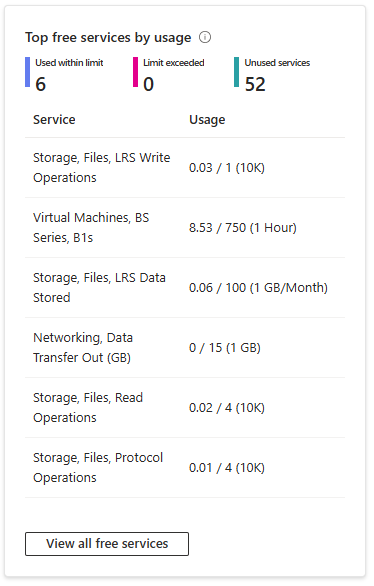Click the info icon beside the title
Screen dimensions: 374x586
(x=205, y=37)
